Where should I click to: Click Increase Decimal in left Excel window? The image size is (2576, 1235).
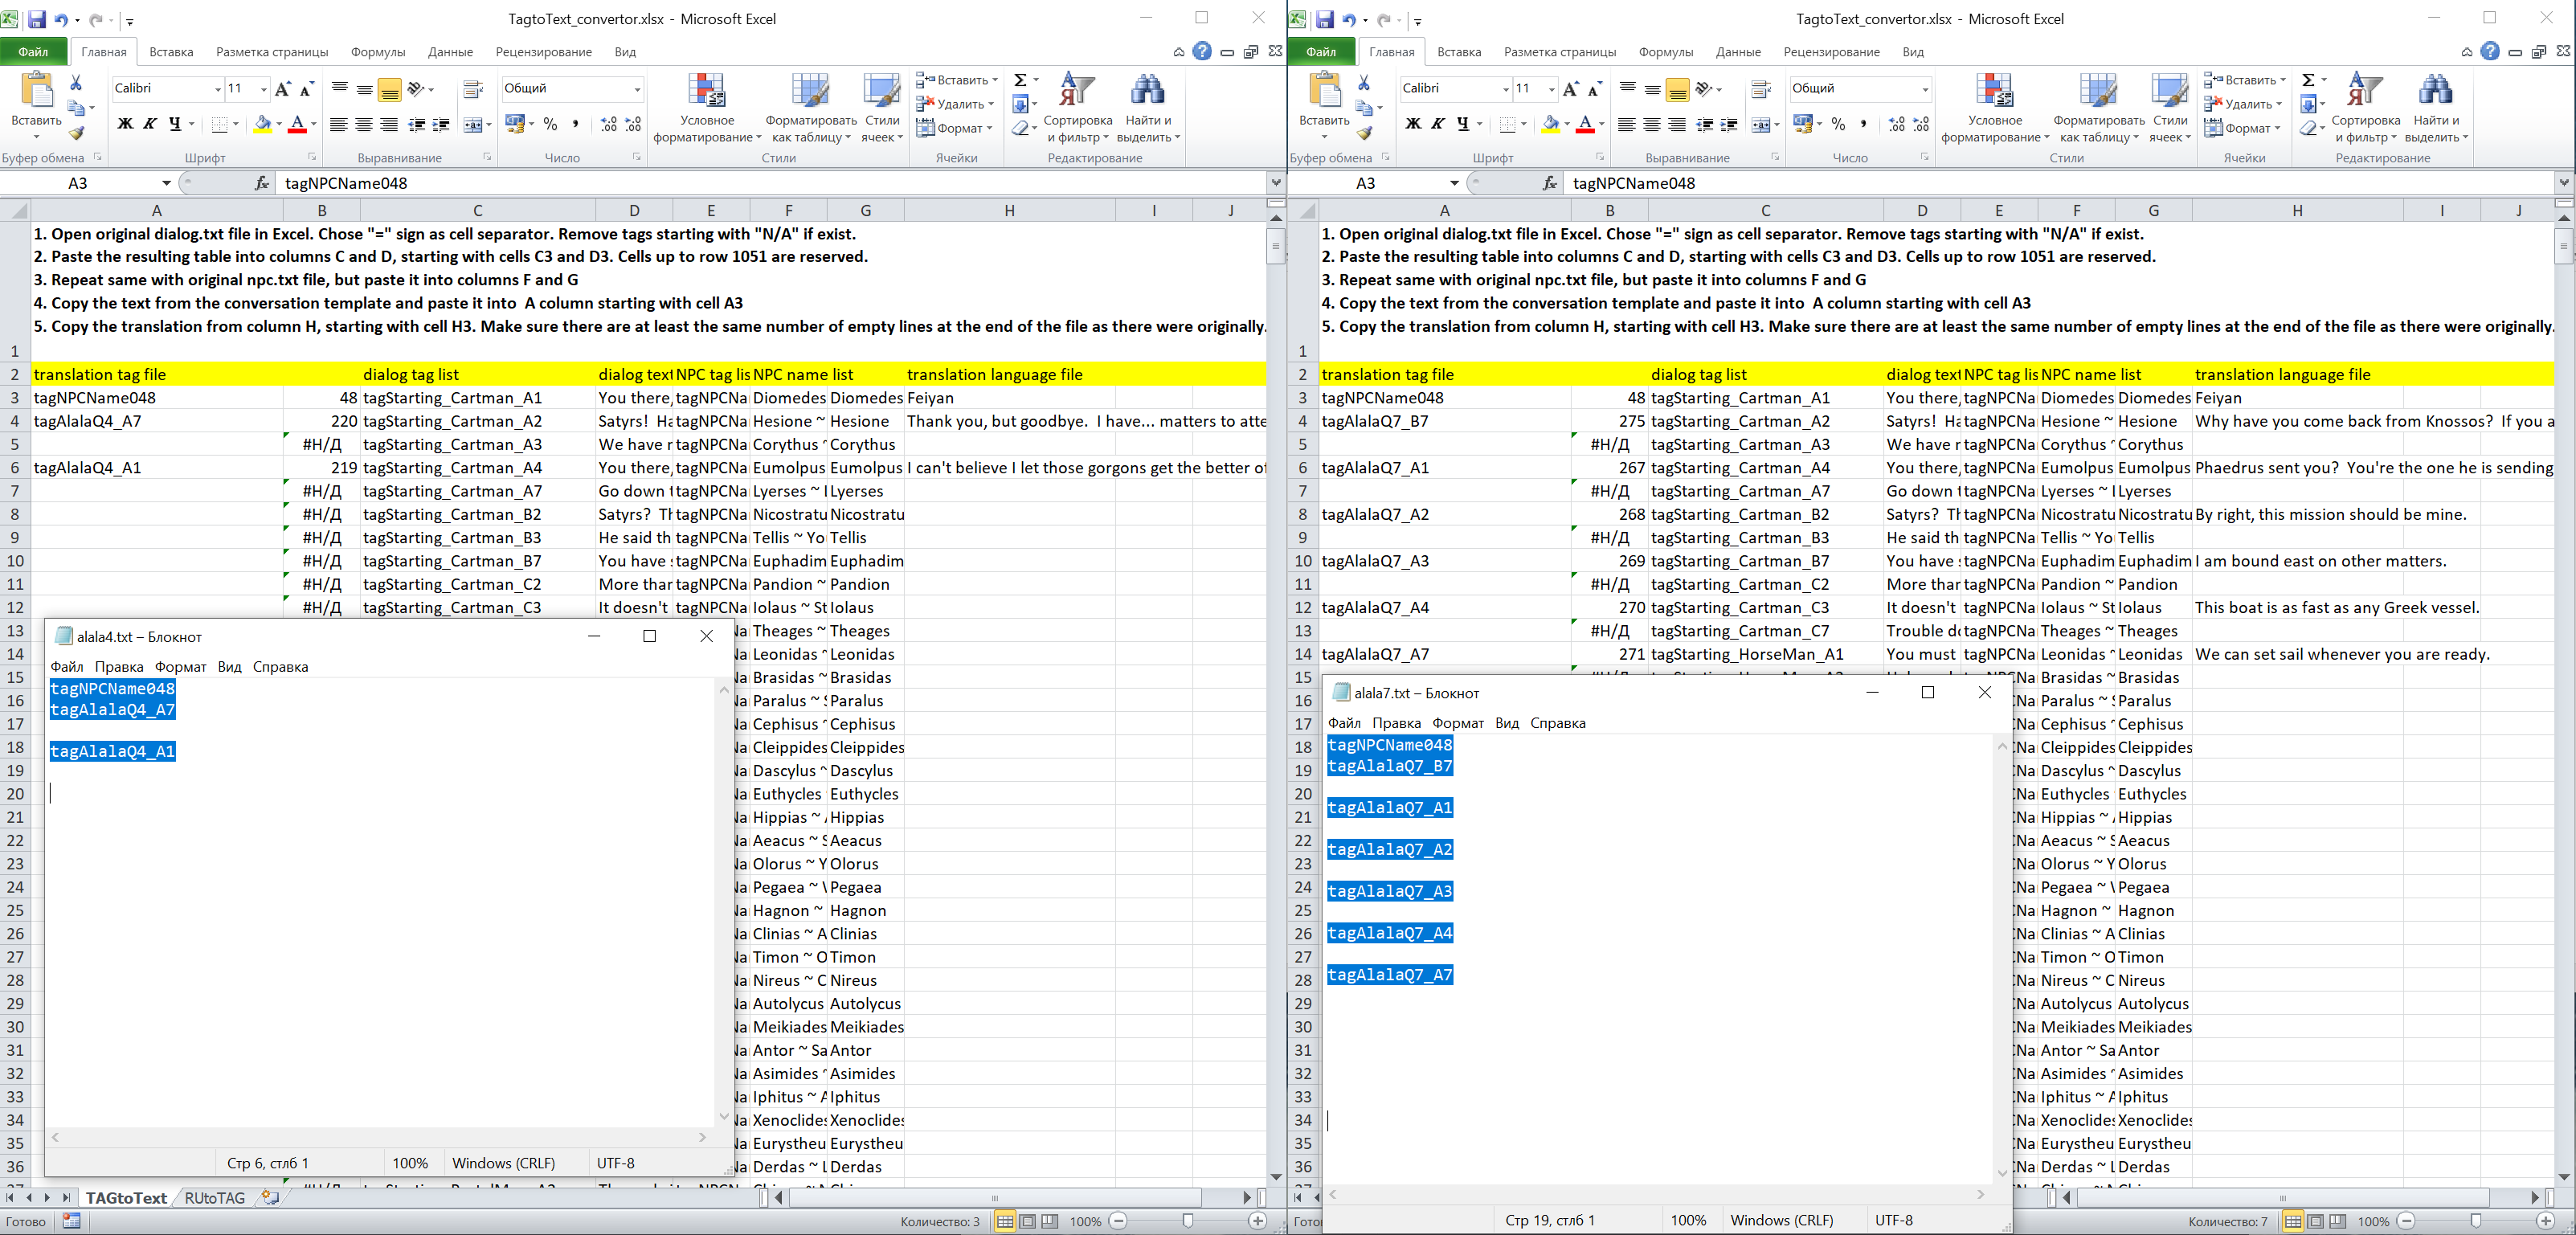click(609, 124)
